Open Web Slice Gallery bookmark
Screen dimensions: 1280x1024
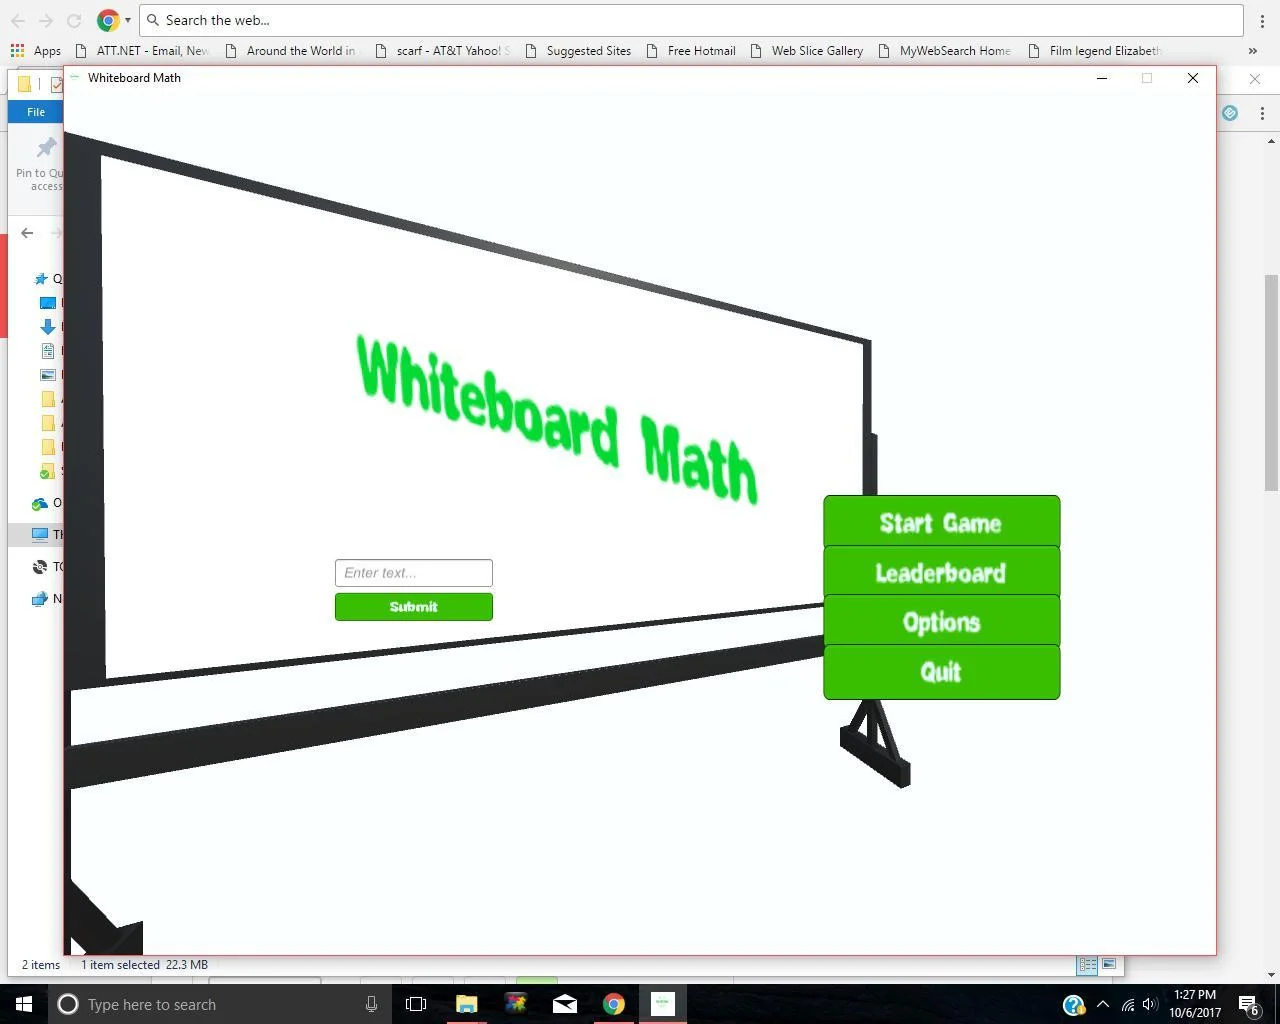tap(806, 50)
